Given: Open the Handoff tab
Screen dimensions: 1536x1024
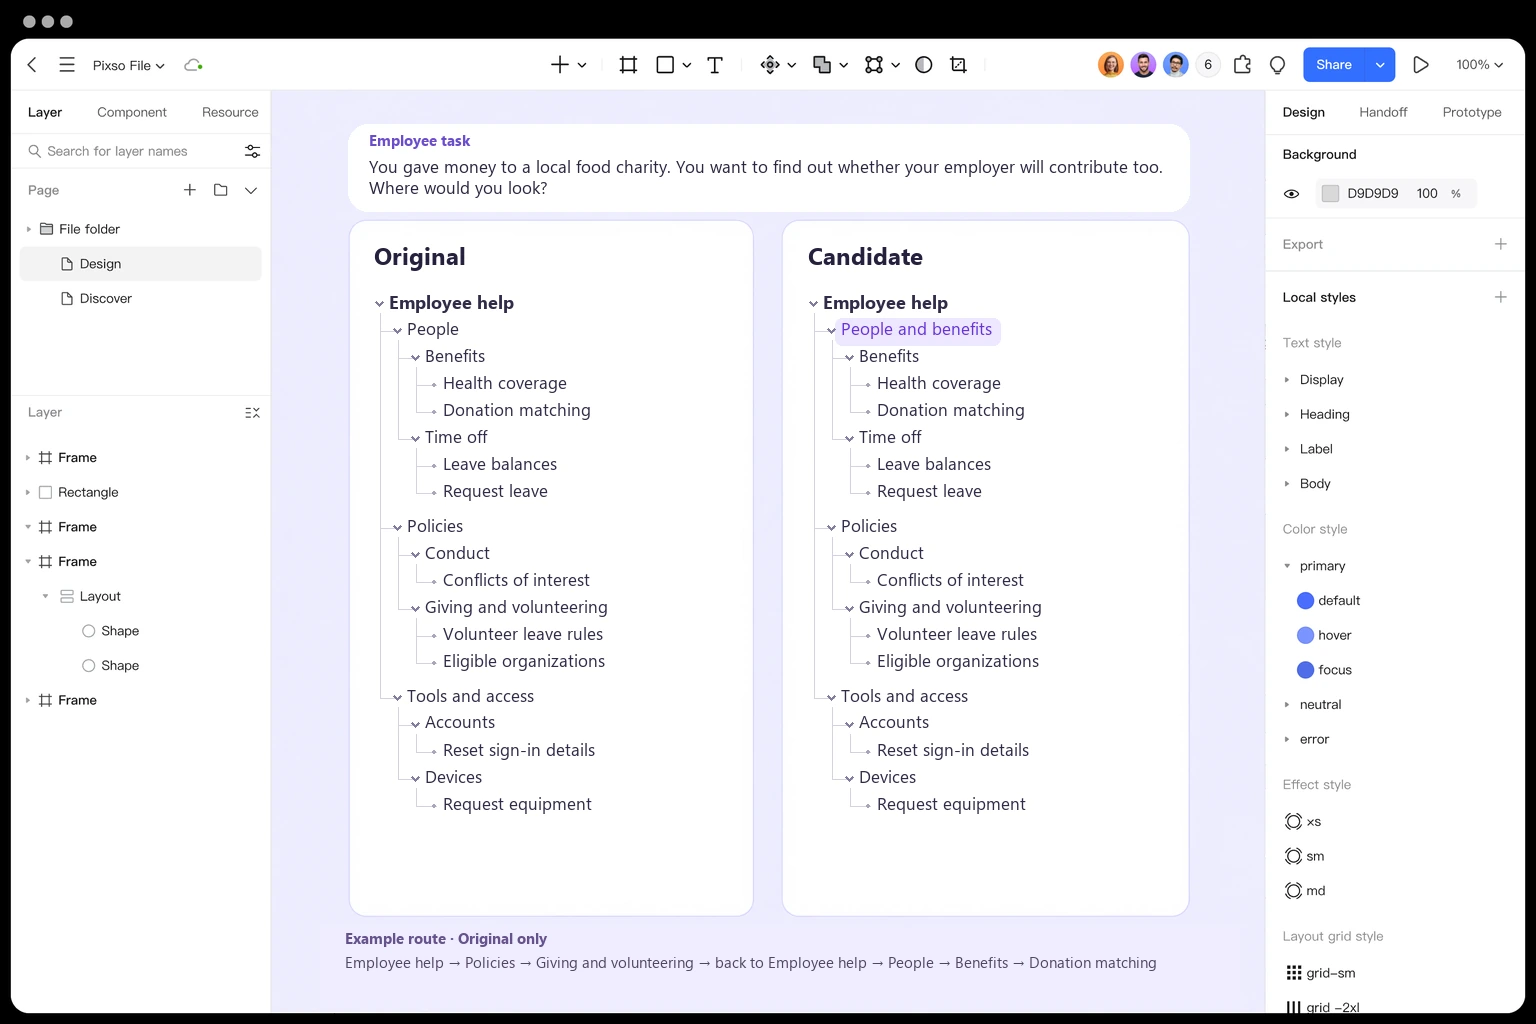Looking at the screenshot, I should pos(1383,112).
